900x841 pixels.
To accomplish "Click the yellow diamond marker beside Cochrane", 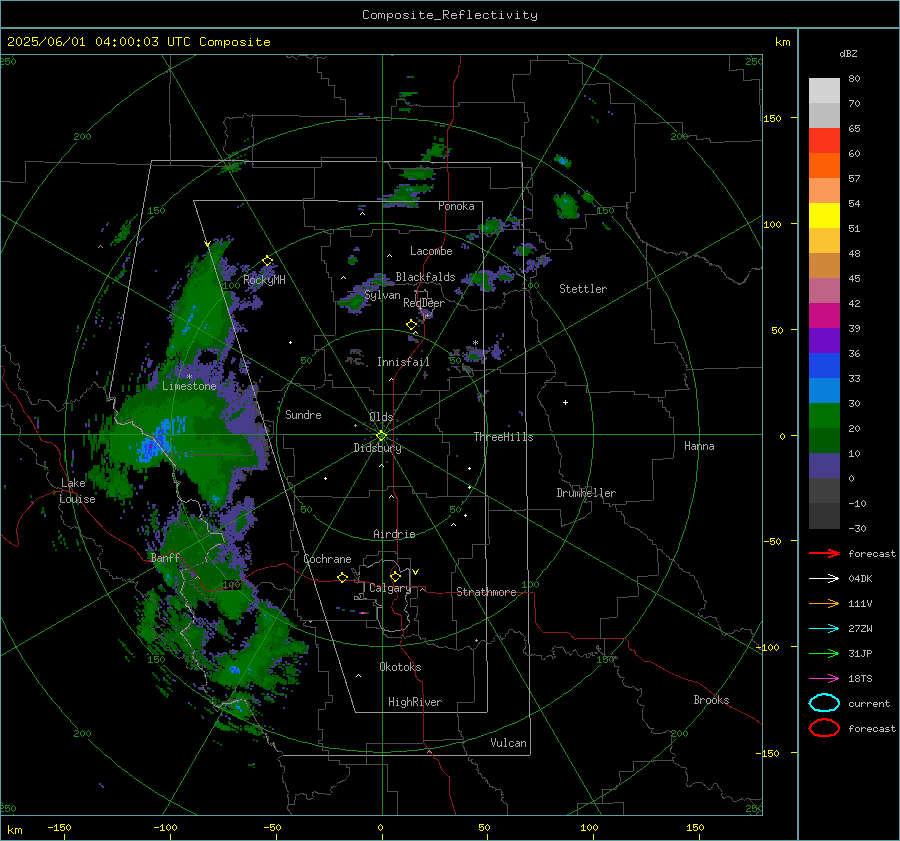I will pyautogui.click(x=342, y=578).
